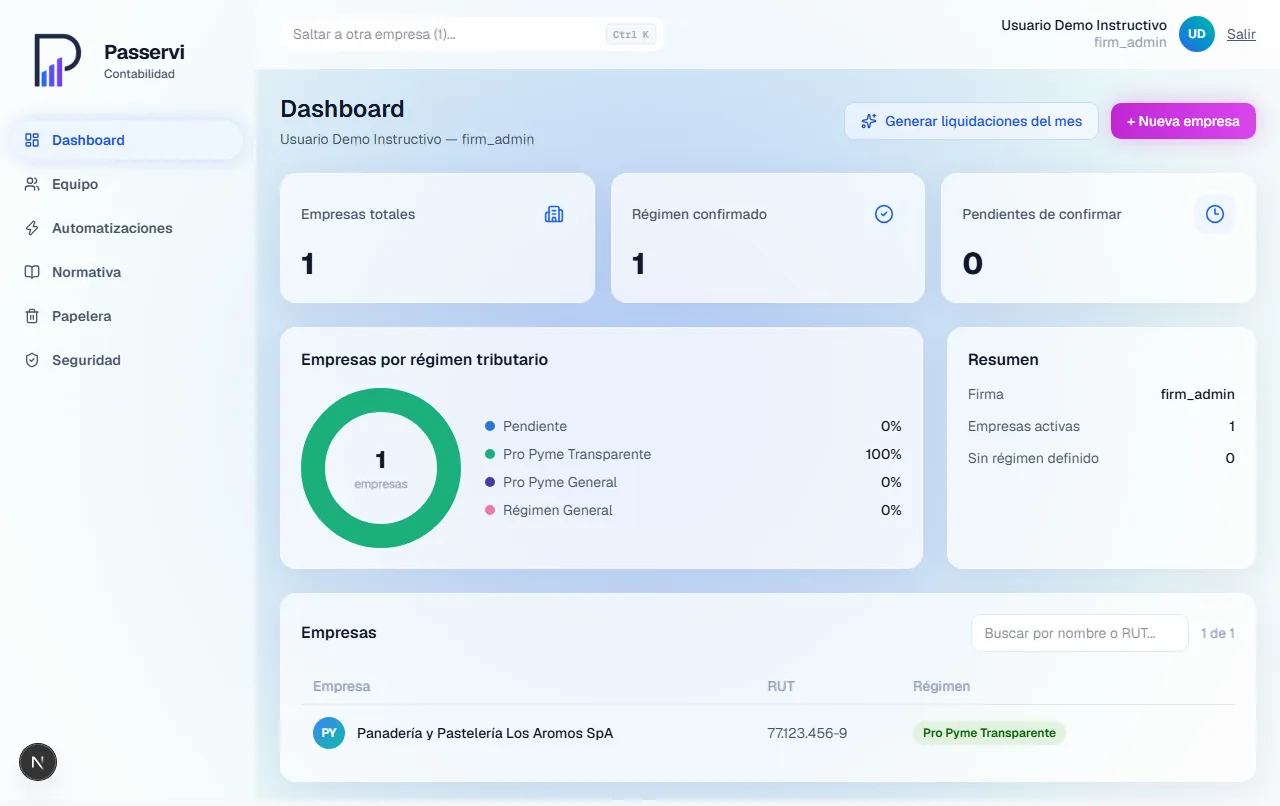Open the Dashboard menu item

point(127,140)
